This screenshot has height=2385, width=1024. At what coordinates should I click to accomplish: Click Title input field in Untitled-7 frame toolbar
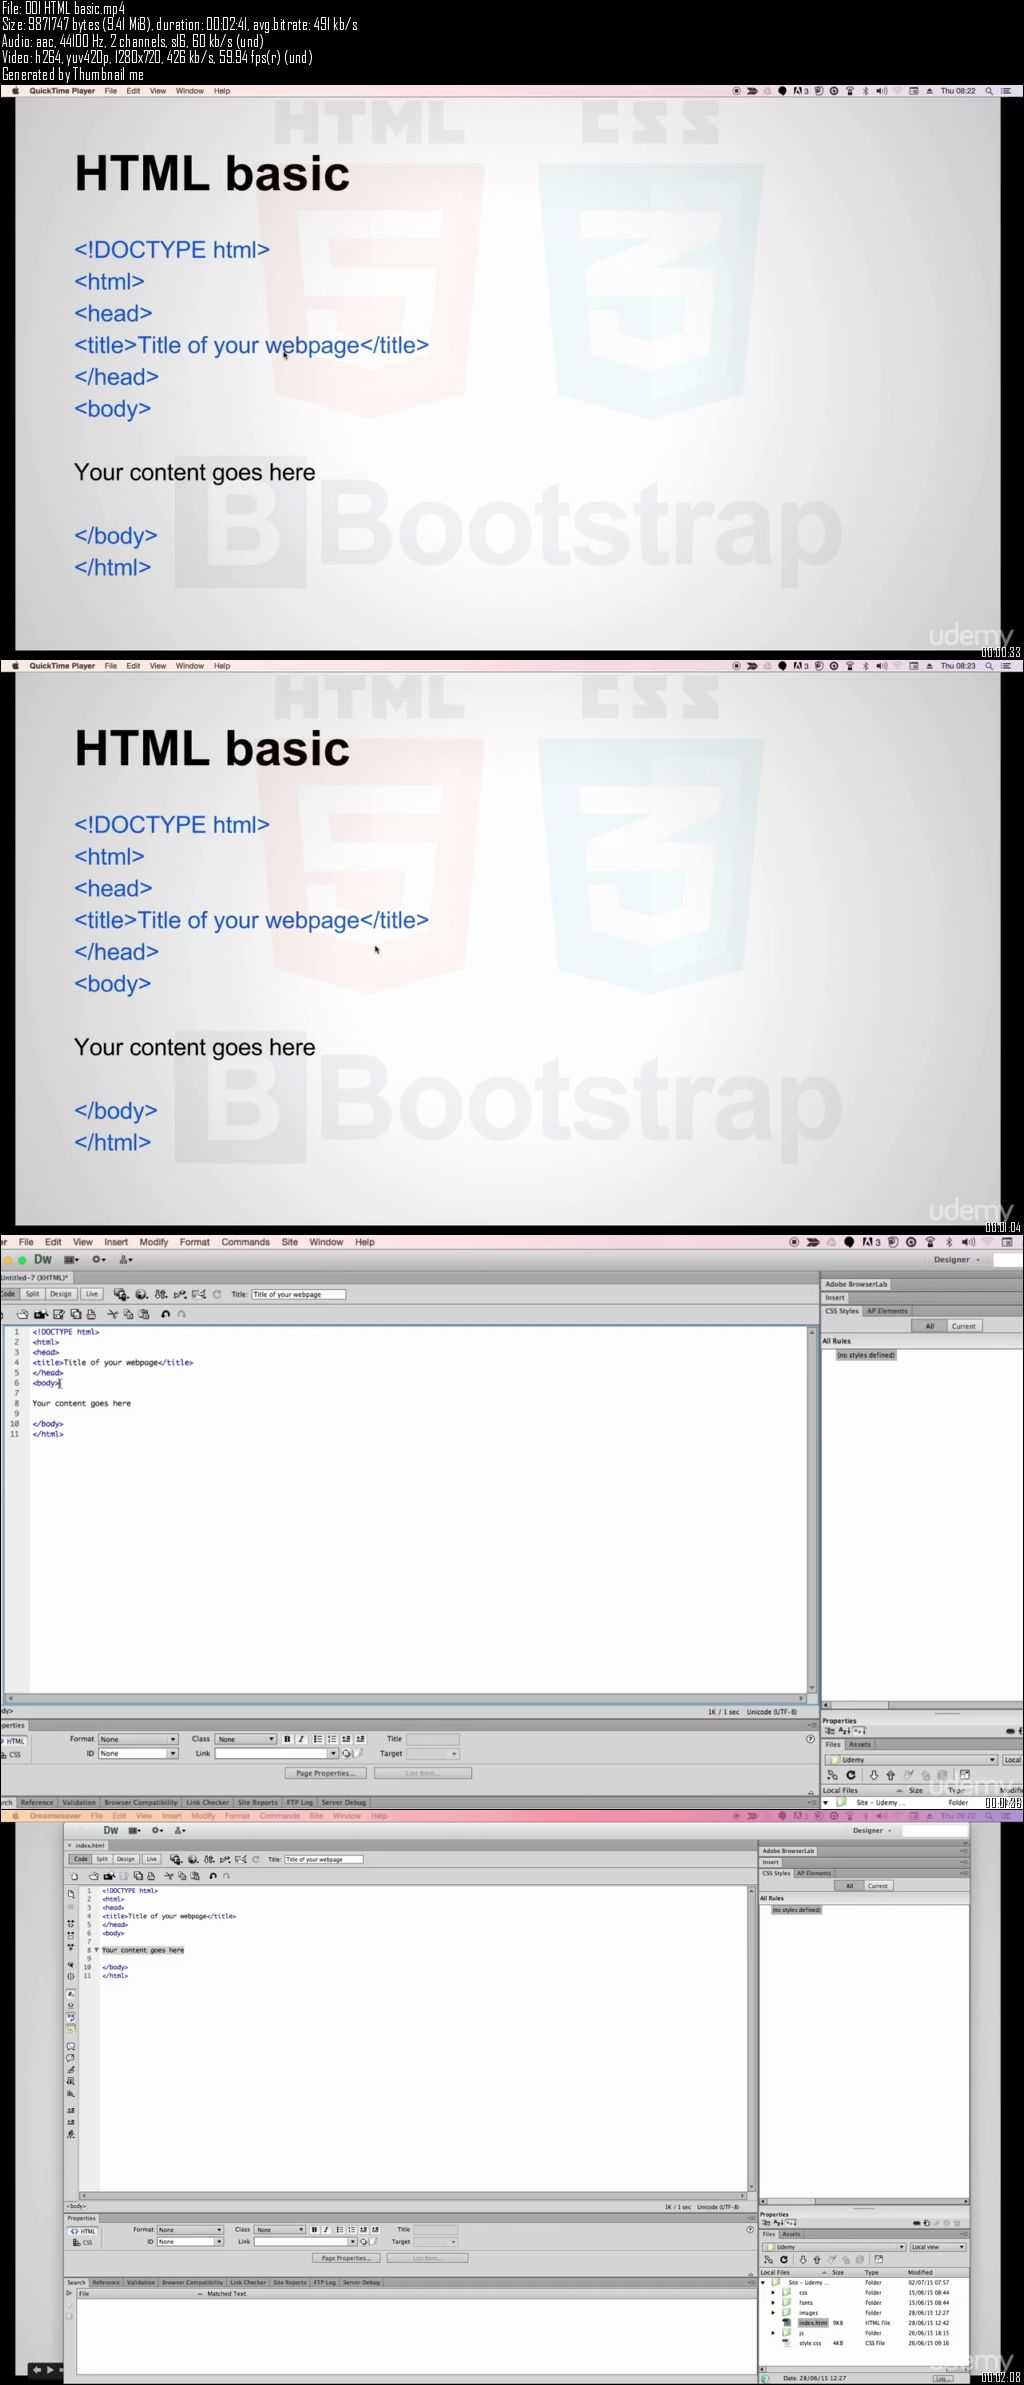click(x=298, y=1294)
